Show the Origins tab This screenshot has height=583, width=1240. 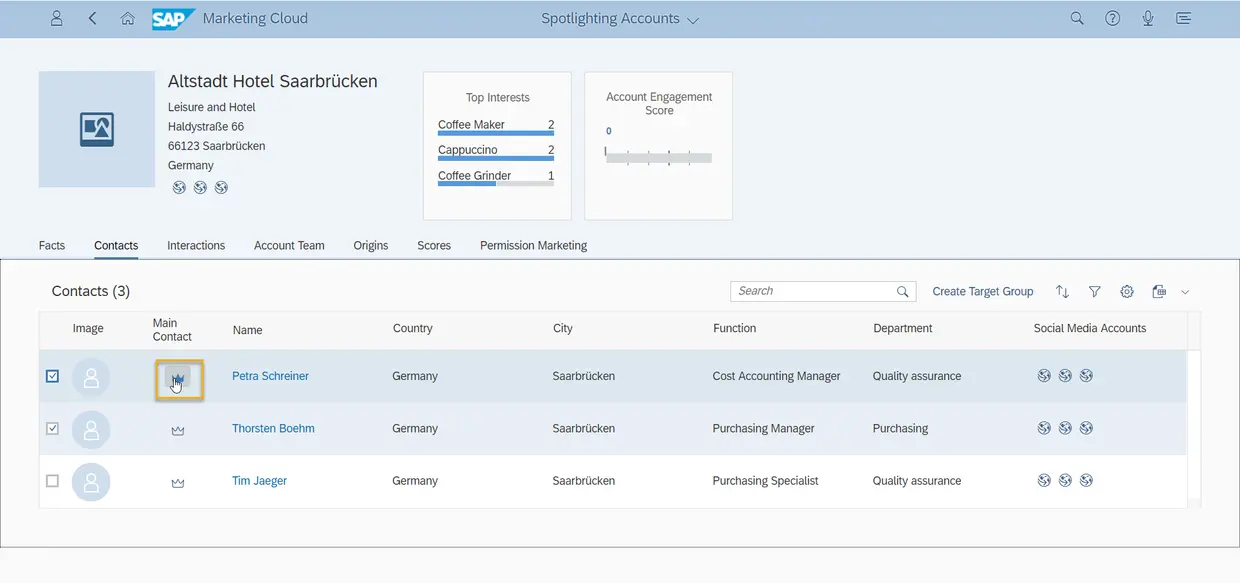(371, 245)
